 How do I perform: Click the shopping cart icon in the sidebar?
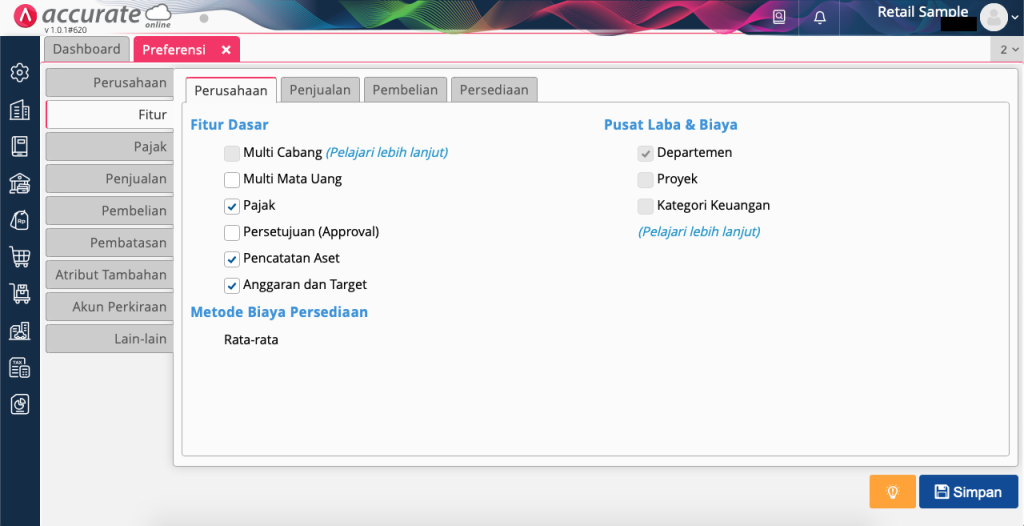[19, 257]
